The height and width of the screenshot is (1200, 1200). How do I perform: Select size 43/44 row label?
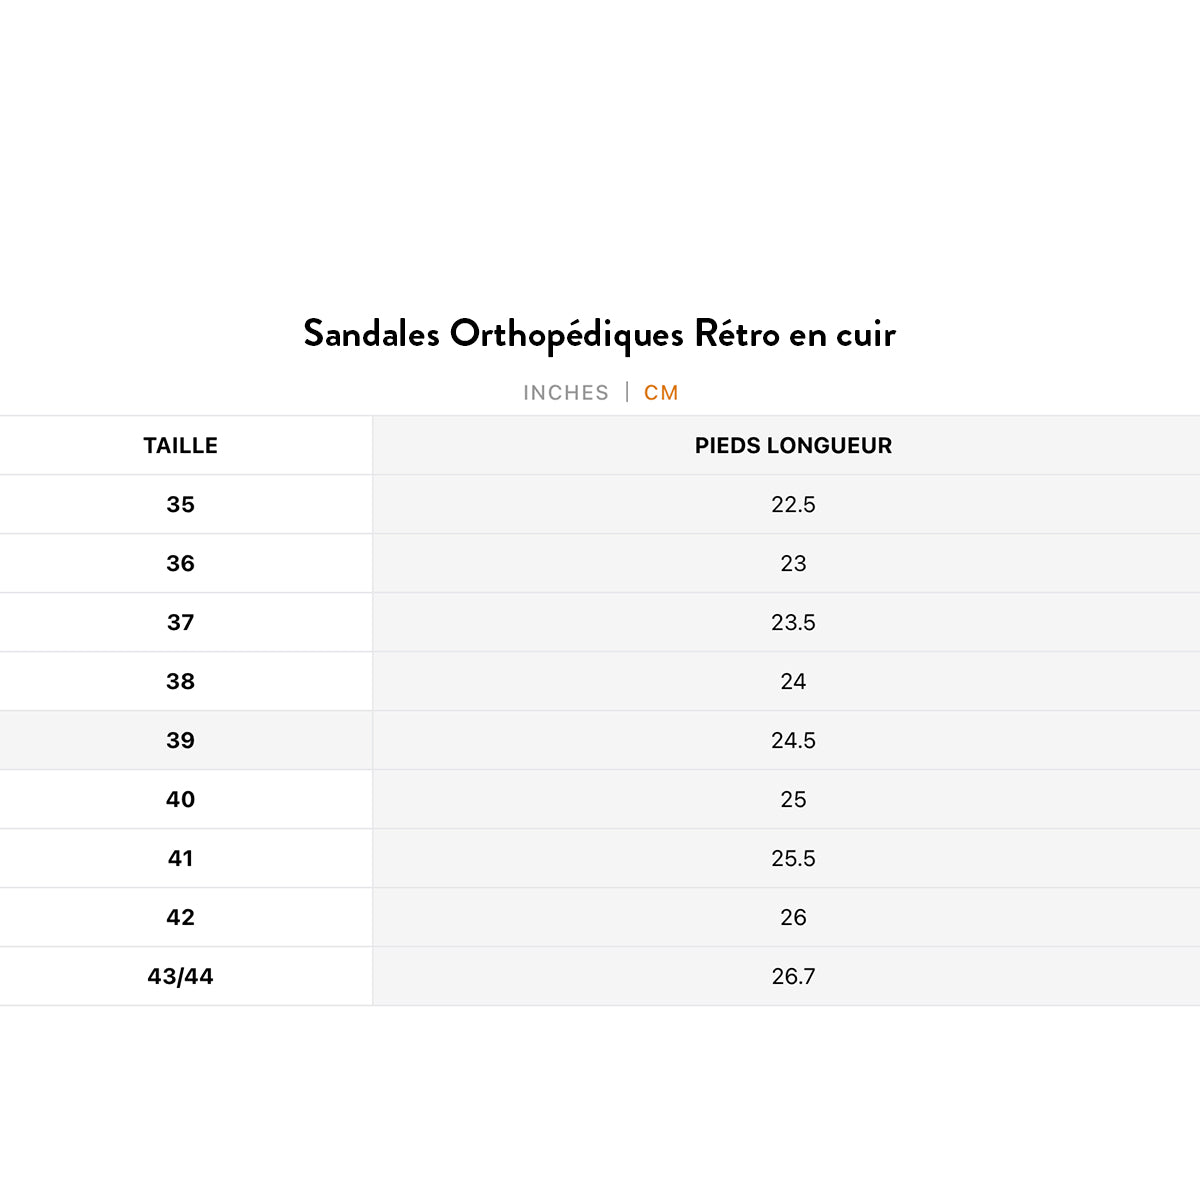181,977
